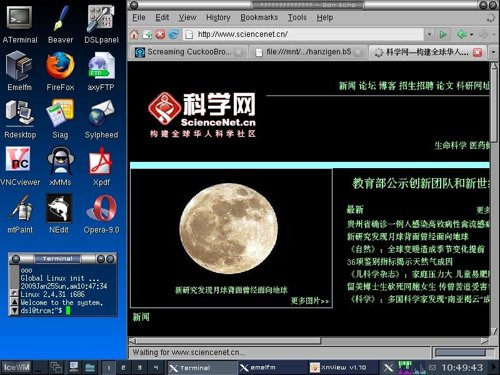The height and width of the screenshot is (375, 500).
Task: Switch to workspace 4 on the taskbar
Action: point(155,368)
